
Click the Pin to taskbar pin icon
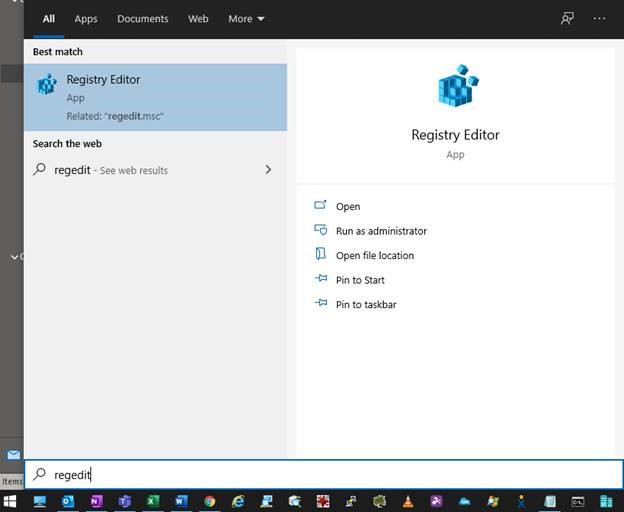(321, 303)
